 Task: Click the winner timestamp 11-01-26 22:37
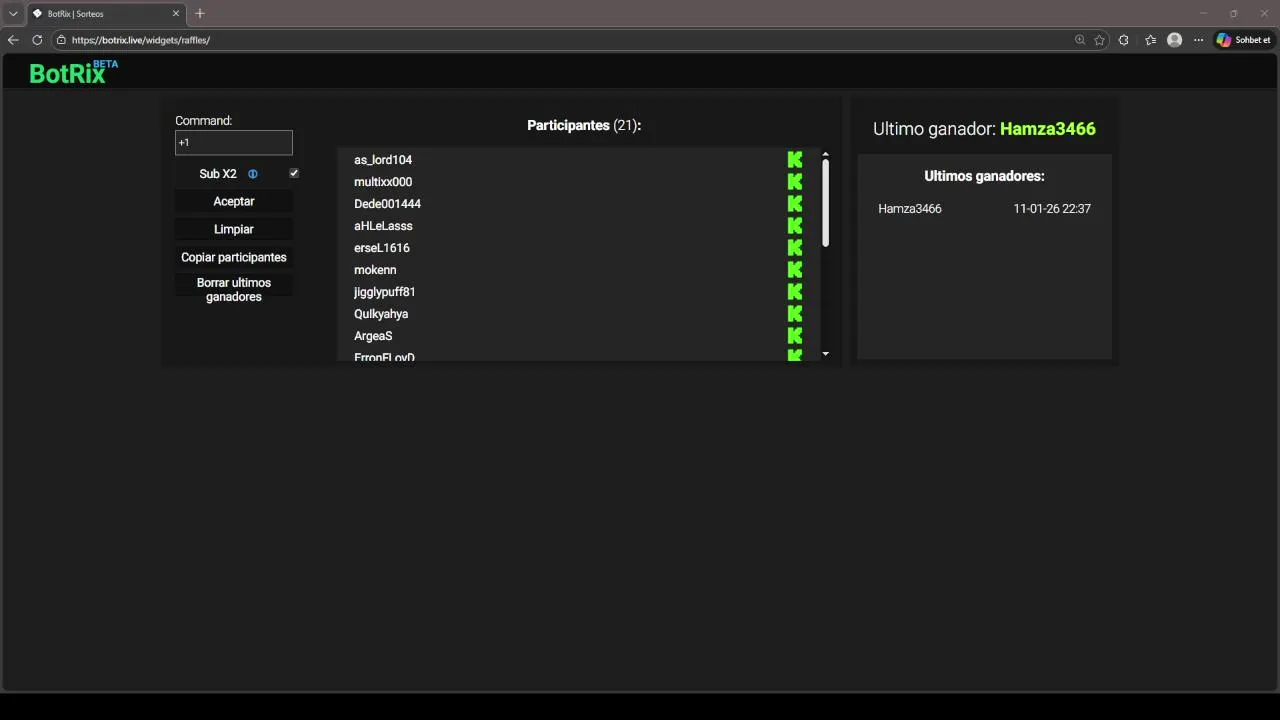click(x=1052, y=209)
